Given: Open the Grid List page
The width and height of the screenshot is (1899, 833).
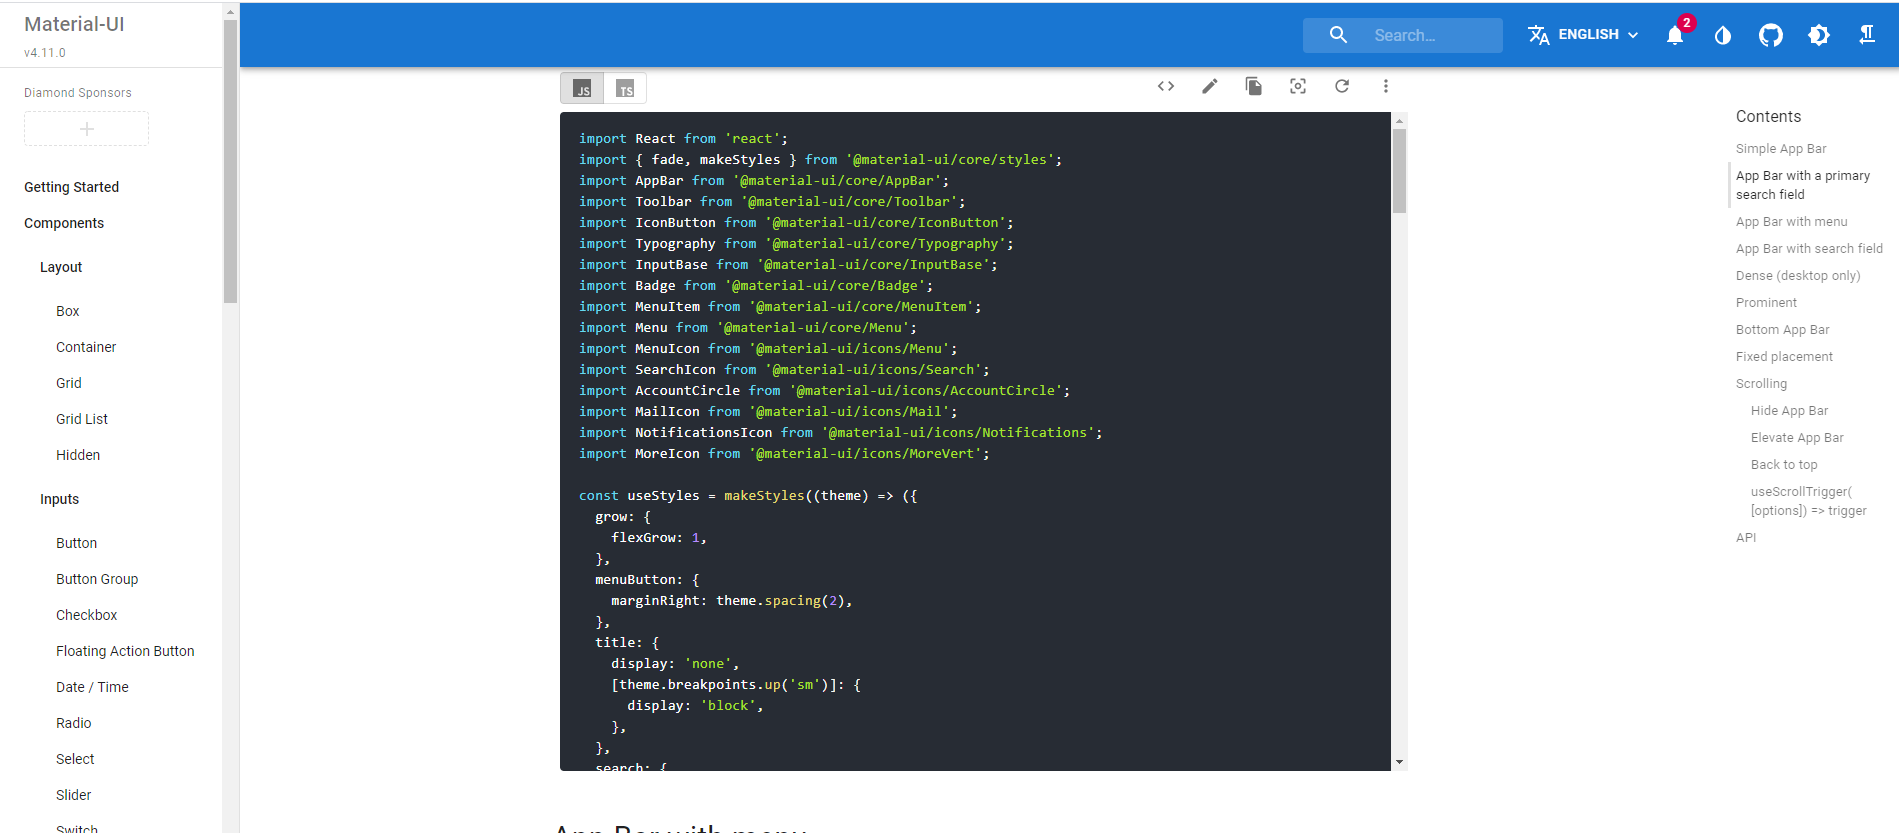Looking at the screenshot, I should [82, 419].
